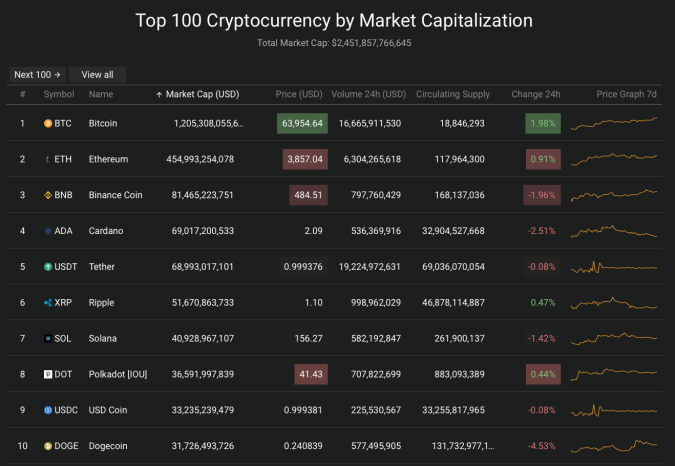Click Ethereum market cap 454,993,254,078
This screenshot has height=466, width=675.
(x=200, y=159)
